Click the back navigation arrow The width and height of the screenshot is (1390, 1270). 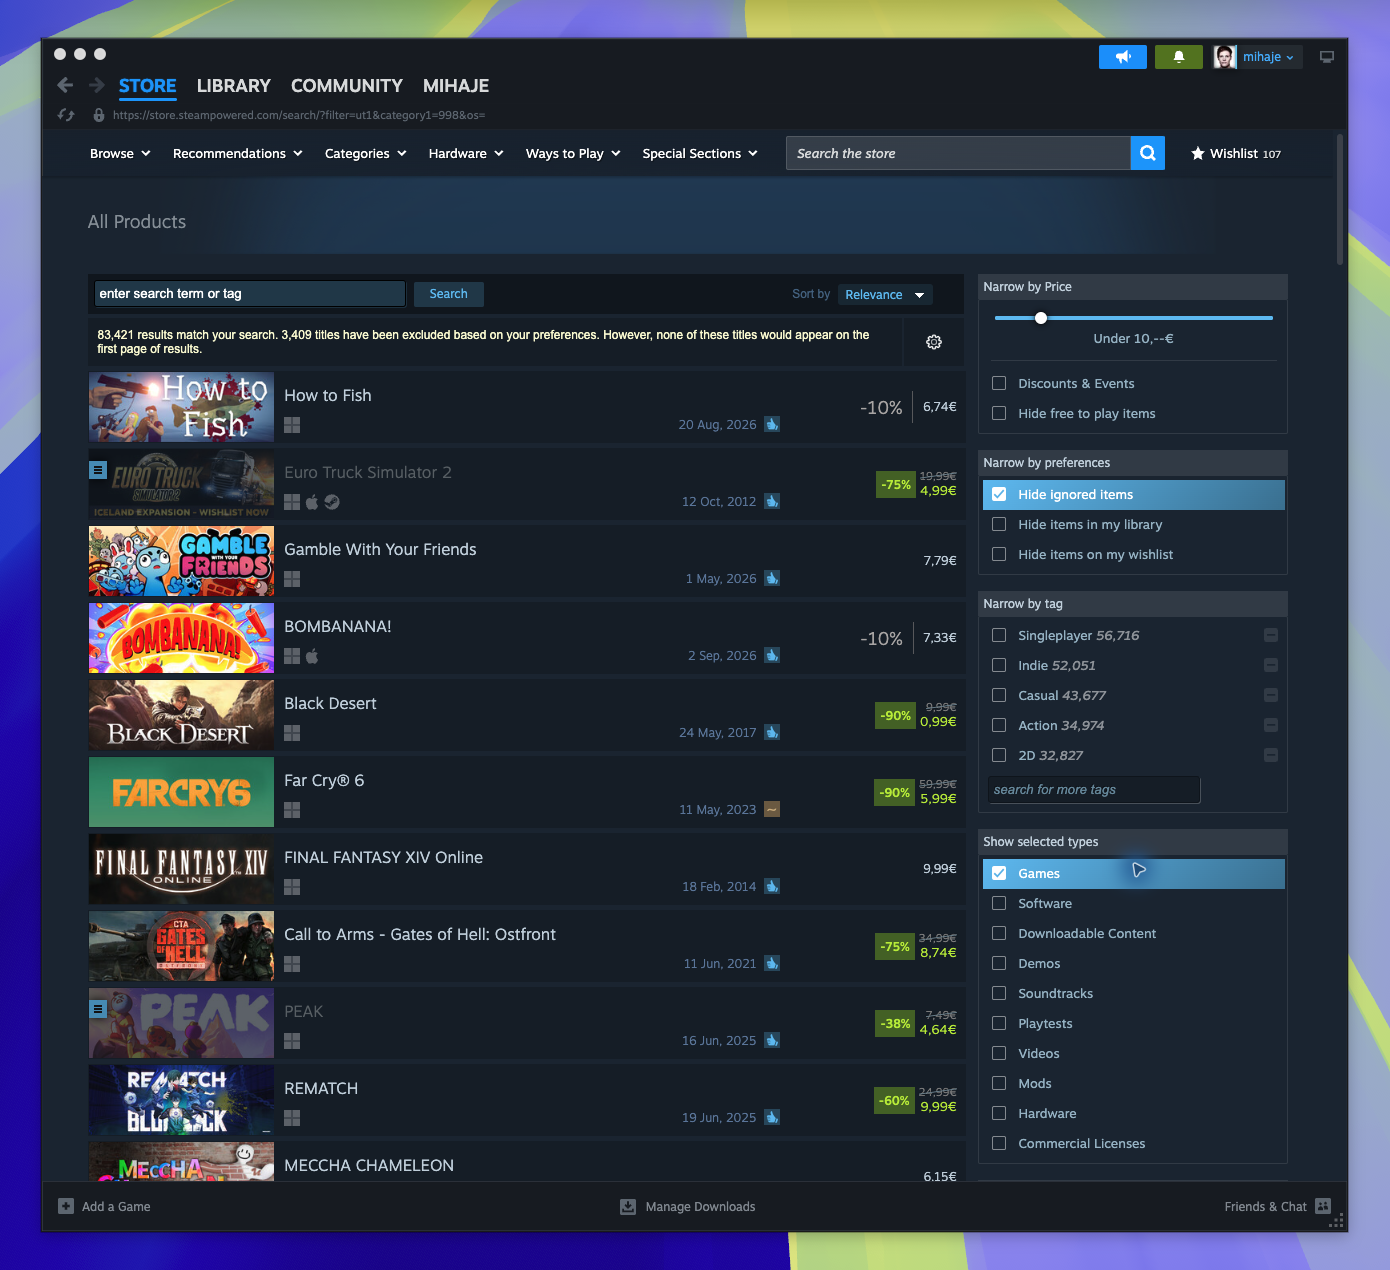coord(65,86)
